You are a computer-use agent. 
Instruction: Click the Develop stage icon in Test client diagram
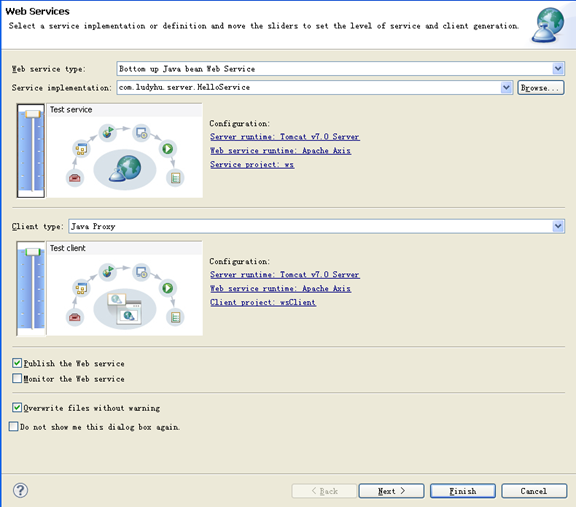75,317
